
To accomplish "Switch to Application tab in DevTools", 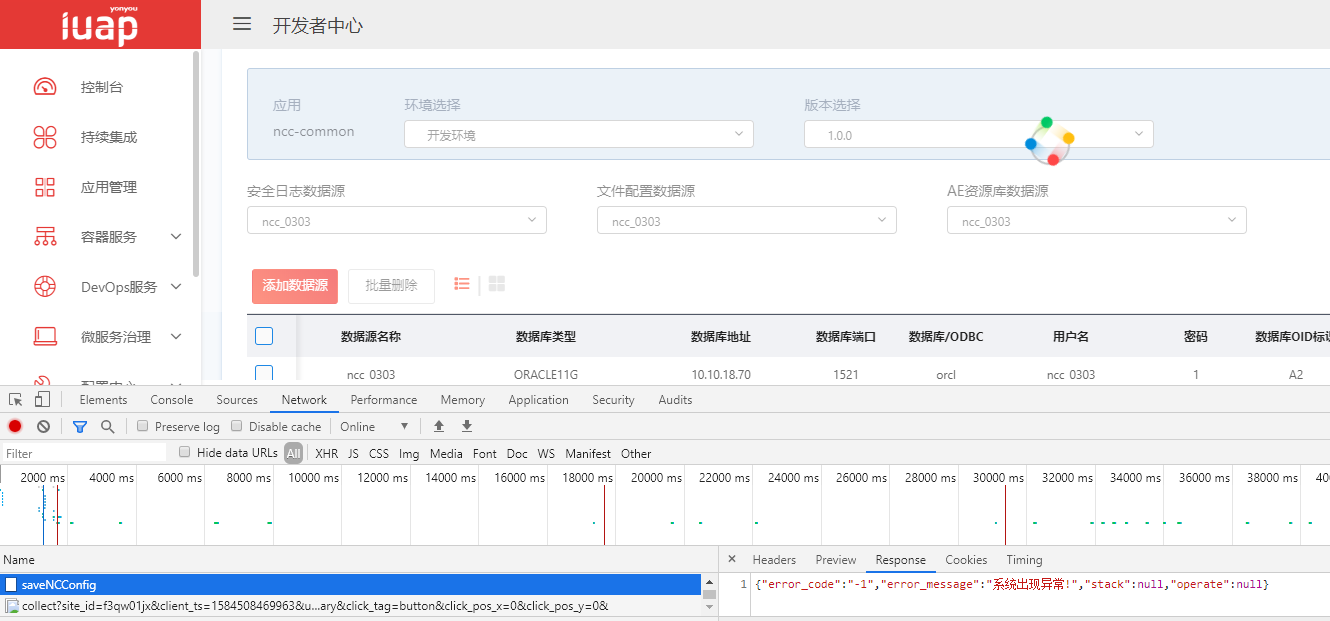I will click(x=538, y=400).
